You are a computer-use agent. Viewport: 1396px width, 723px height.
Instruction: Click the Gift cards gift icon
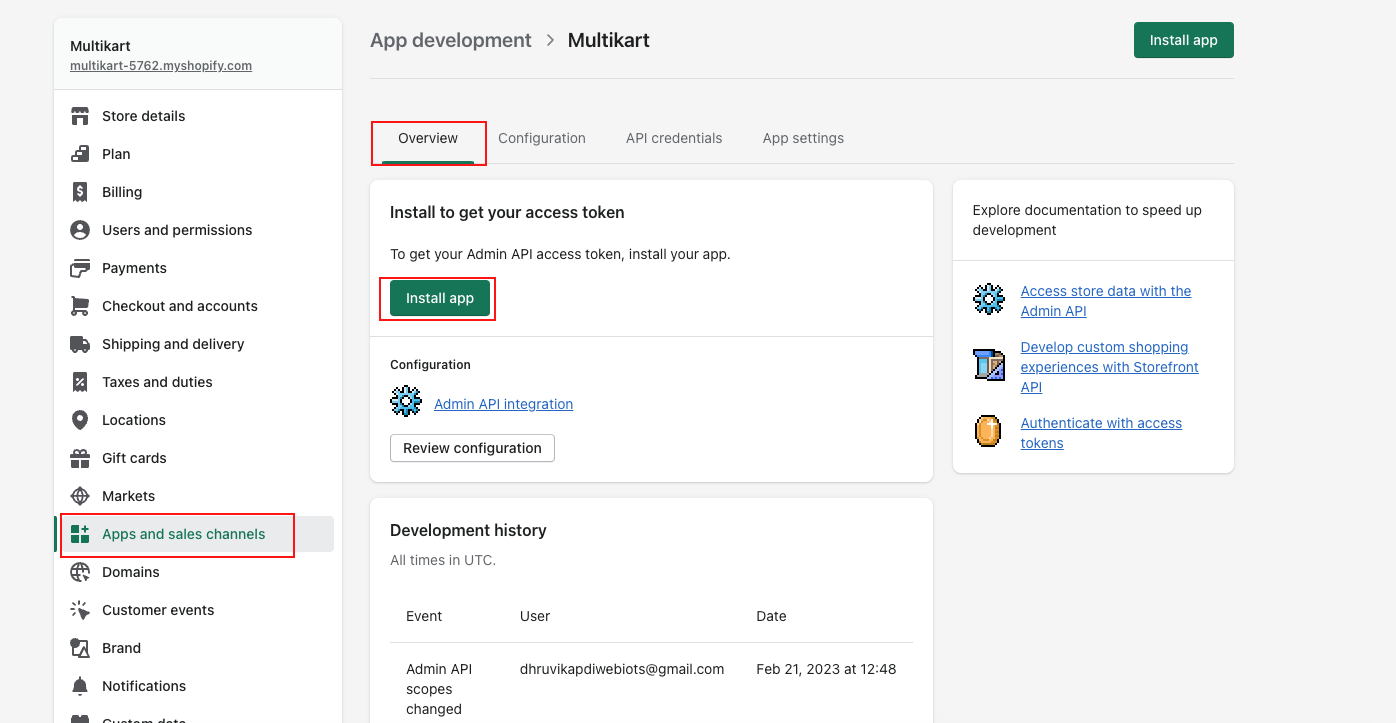(x=80, y=458)
